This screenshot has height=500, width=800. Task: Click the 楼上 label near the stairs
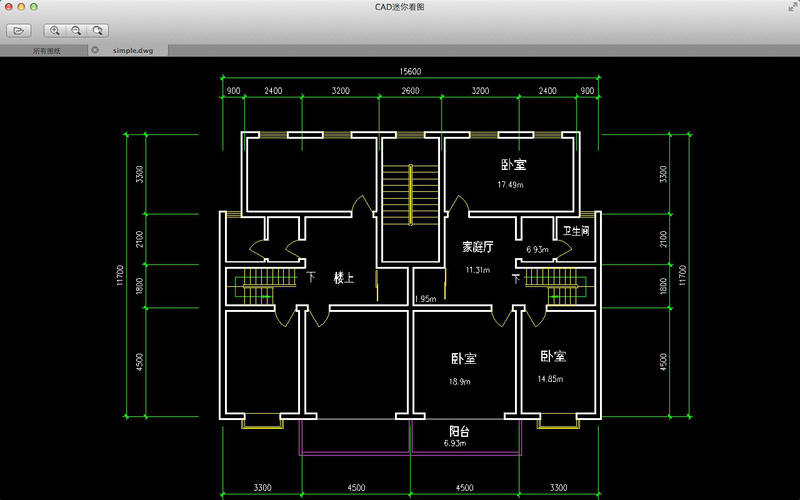344,278
